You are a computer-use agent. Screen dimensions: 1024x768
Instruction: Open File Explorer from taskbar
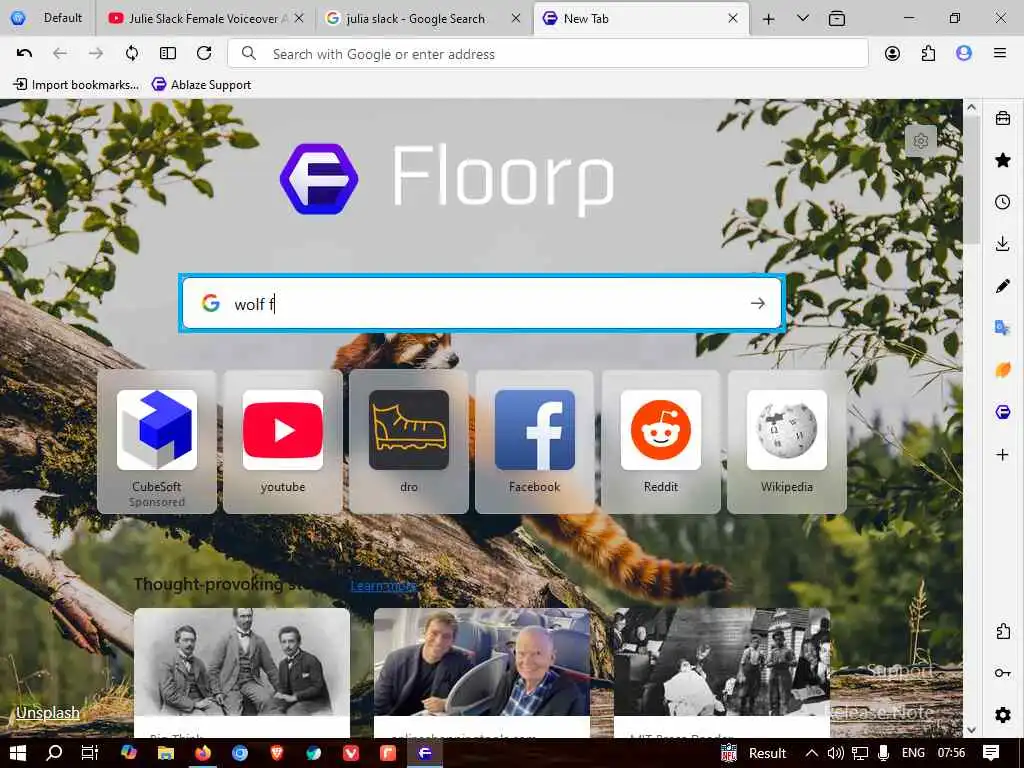[x=166, y=753]
